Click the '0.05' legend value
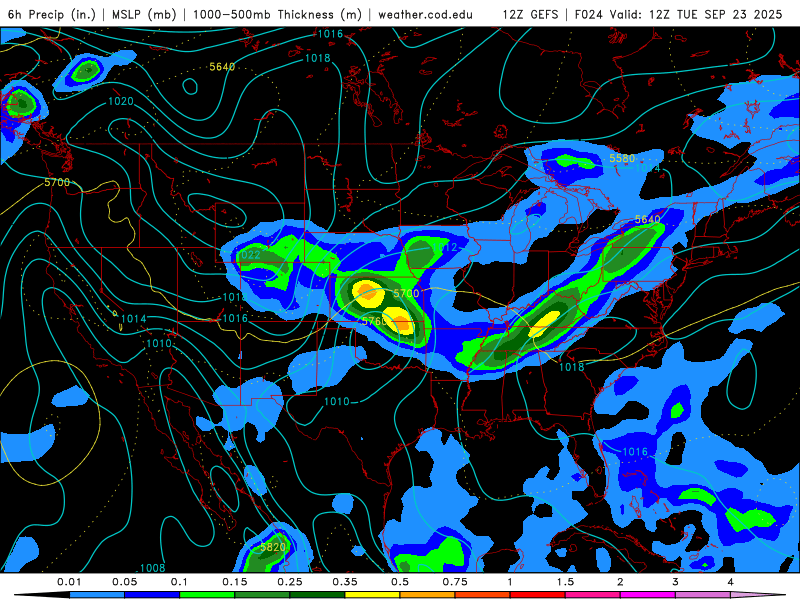800x600 pixels. tap(124, 582)
